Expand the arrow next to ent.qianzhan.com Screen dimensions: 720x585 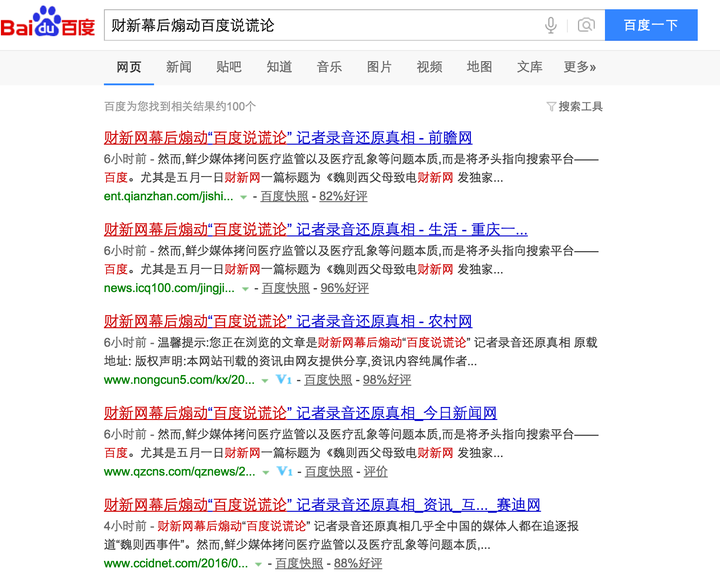(243, 197)
